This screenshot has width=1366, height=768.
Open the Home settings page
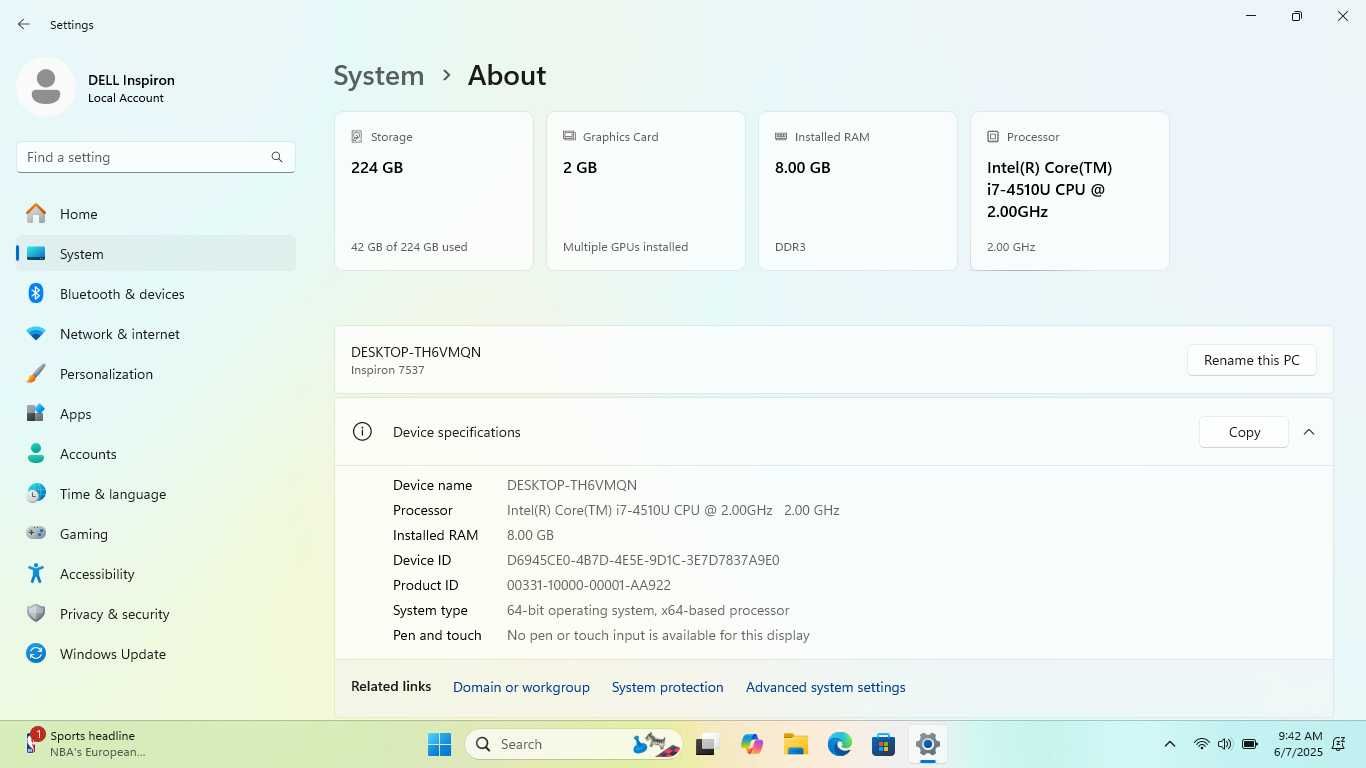[x=156, y=214]
